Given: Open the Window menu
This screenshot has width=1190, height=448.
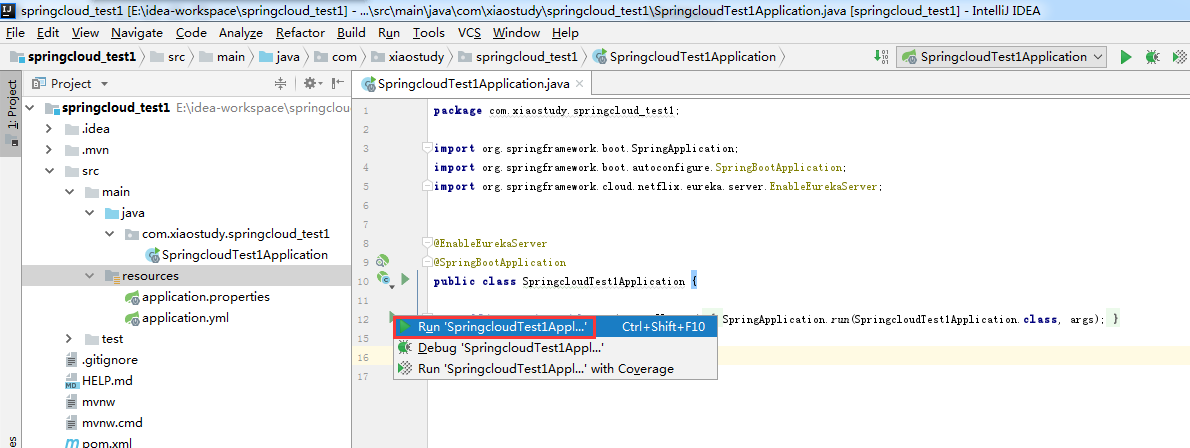Looking at the screenshot, I should [x=516, y=33].
